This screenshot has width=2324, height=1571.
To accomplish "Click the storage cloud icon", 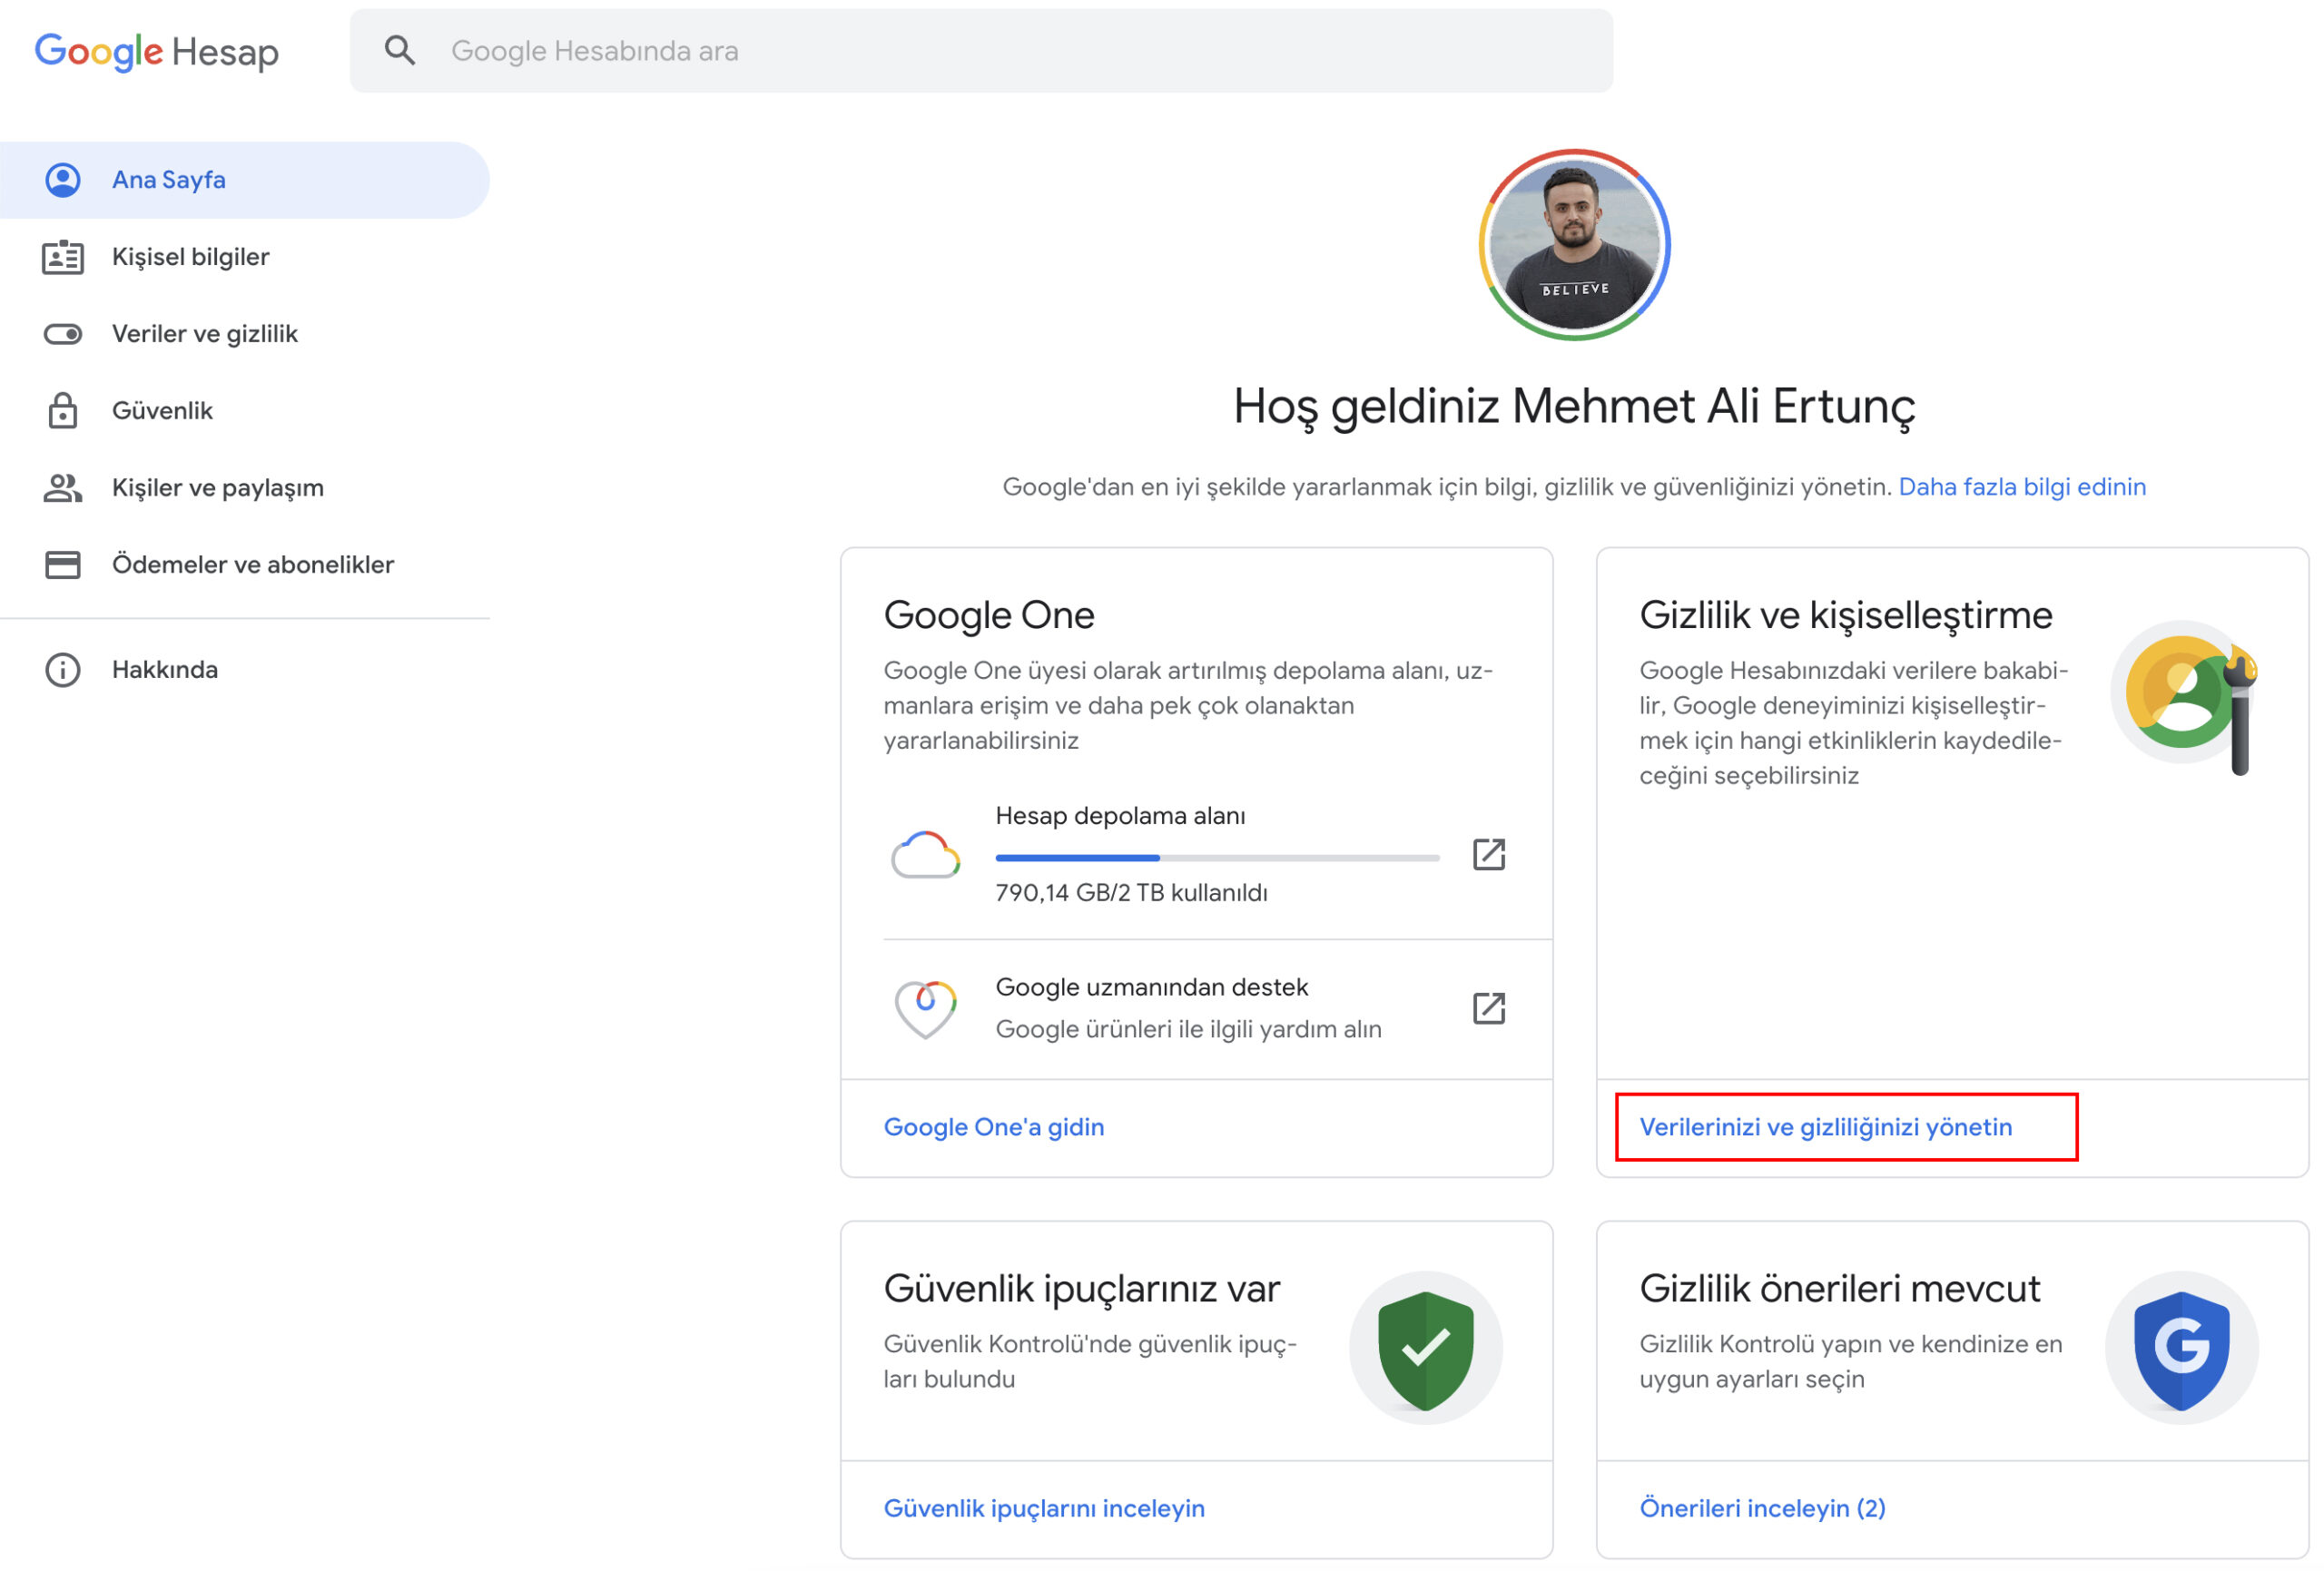I will tap(925, 854).
